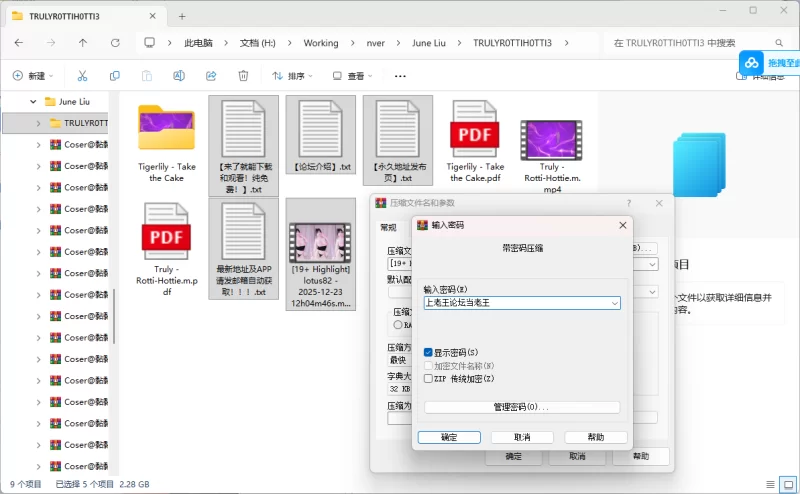Select the 常规 tab in archive dialog

pyautogui.click(x=388, y=227)
